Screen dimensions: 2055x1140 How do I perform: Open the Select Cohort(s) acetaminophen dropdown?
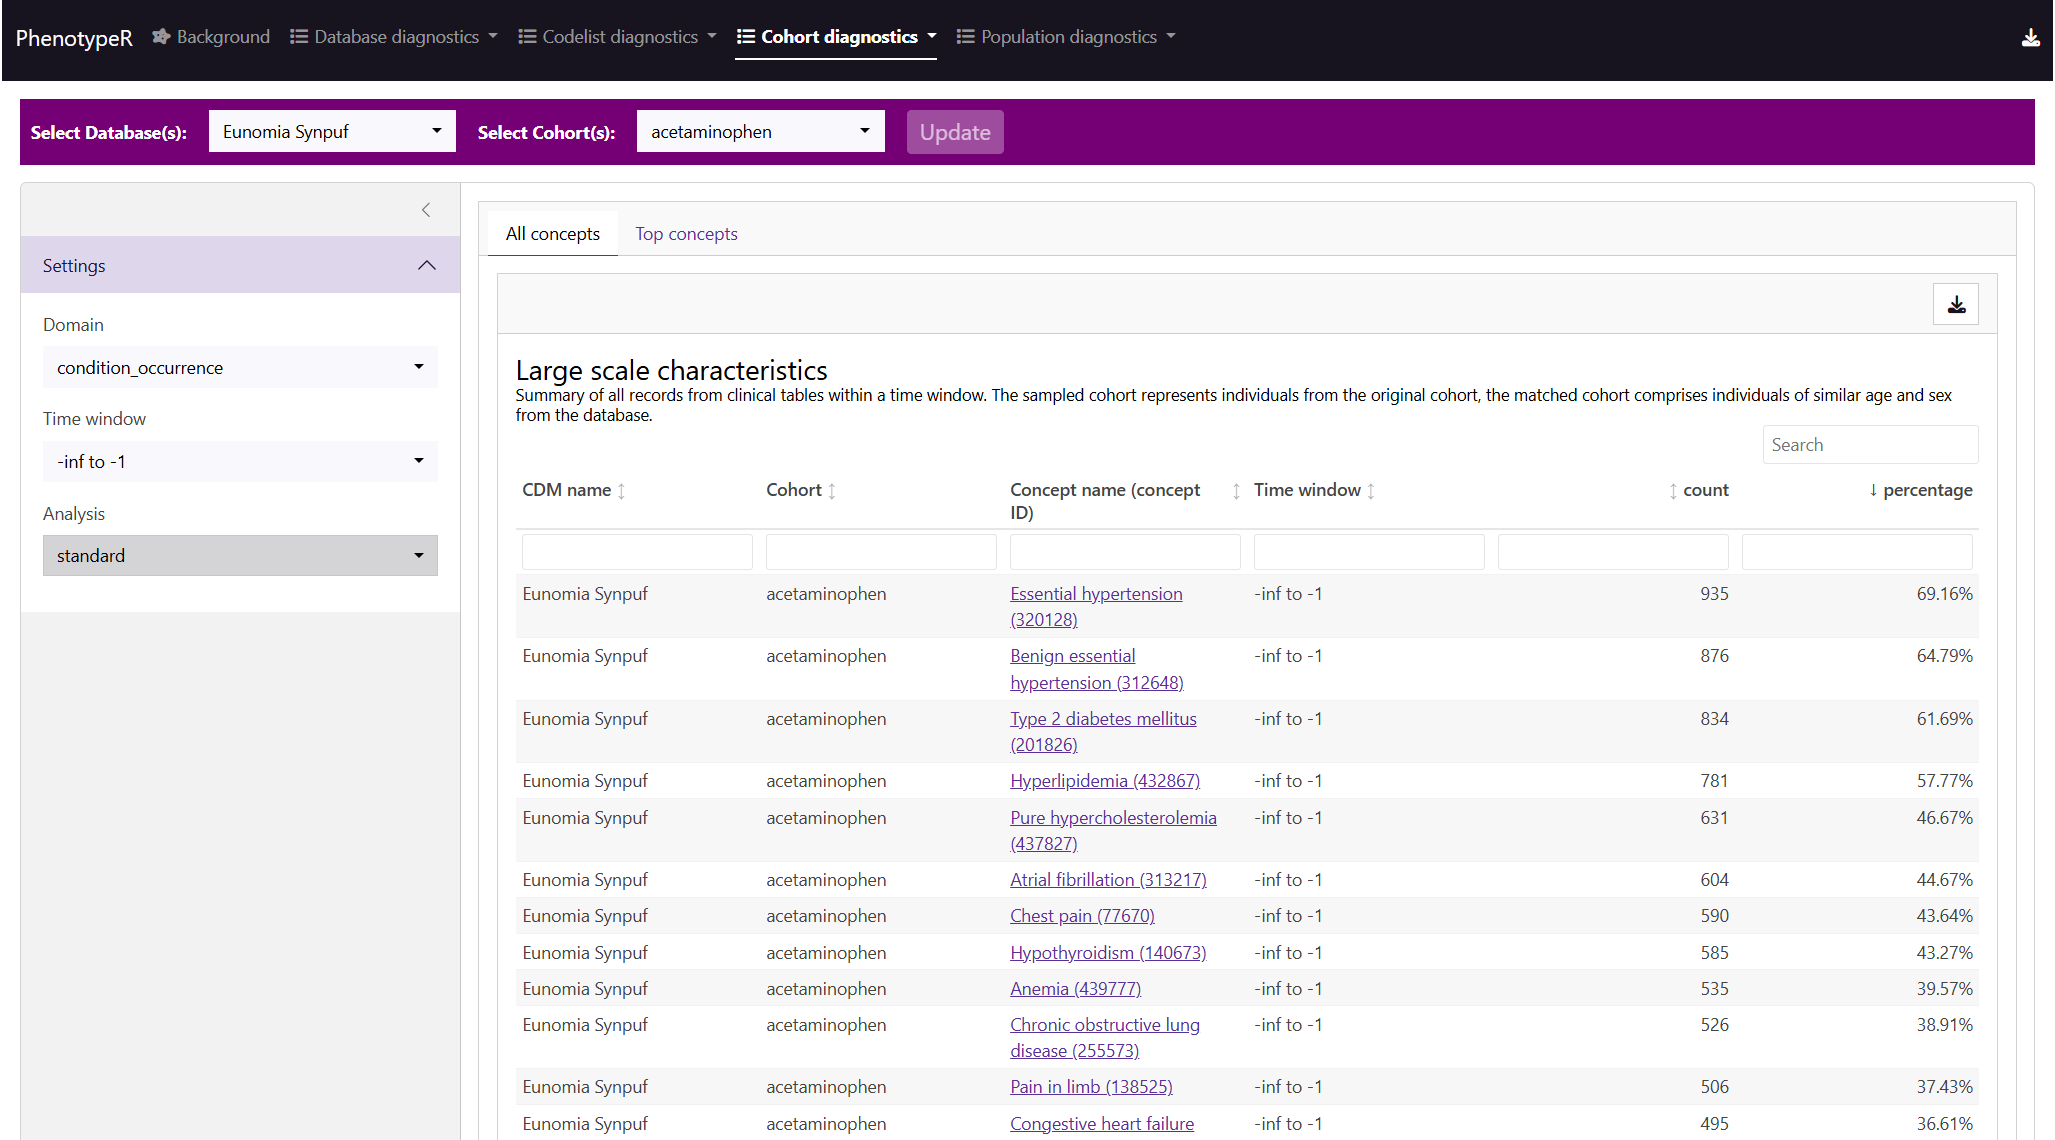click(760, 132)
